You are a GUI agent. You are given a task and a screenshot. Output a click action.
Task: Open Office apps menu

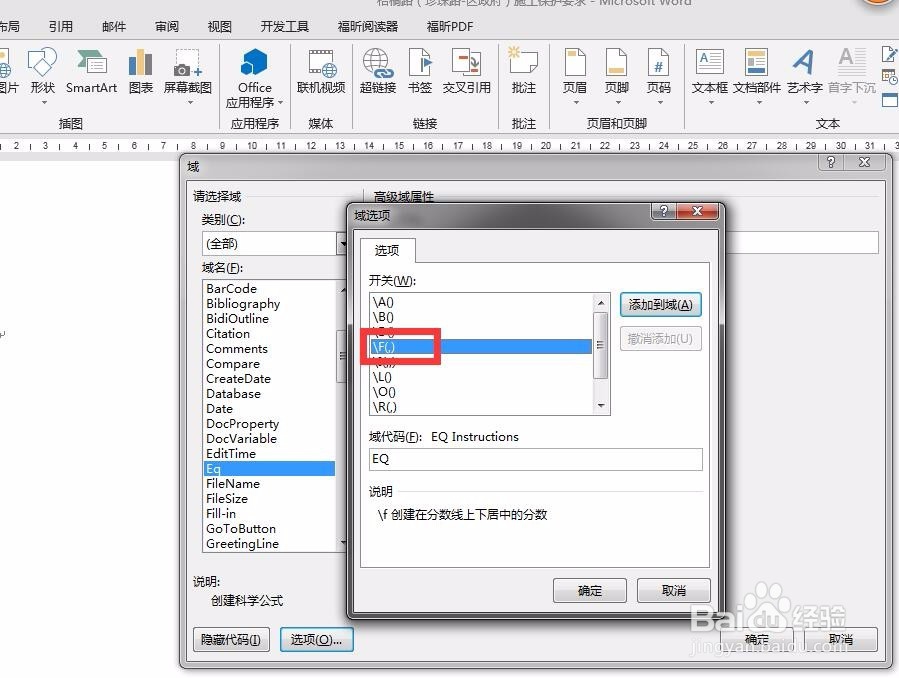(255, 78)
